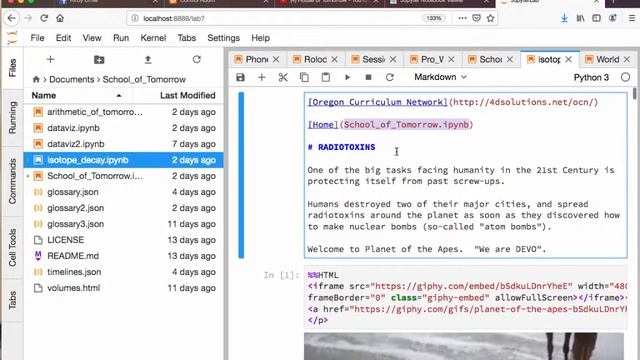Go to the home folder breadcrumb icon

(36, 79)
